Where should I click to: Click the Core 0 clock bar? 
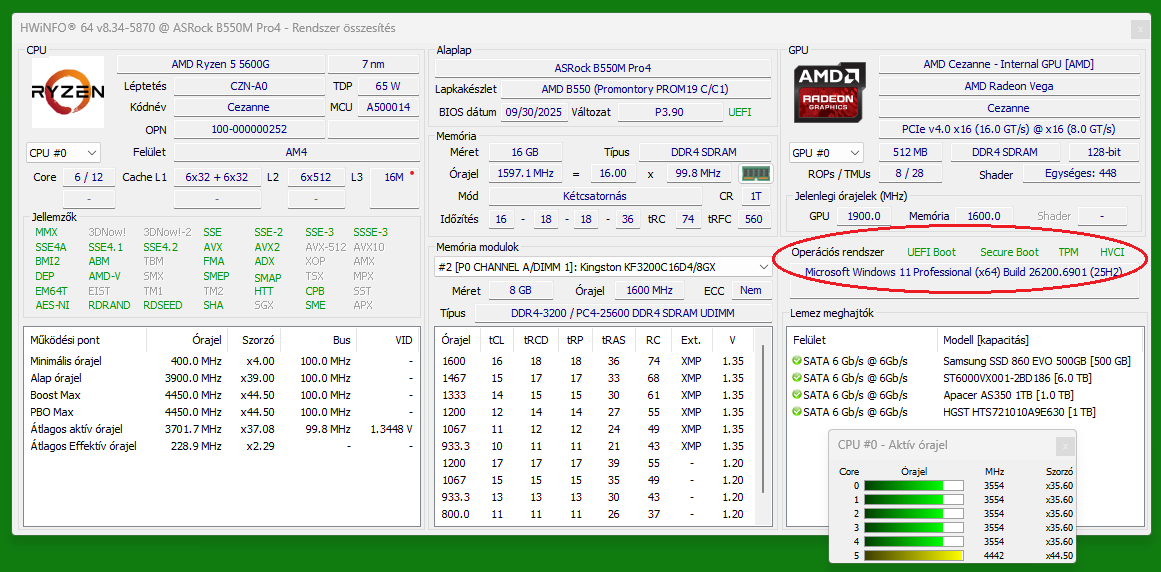(x=914, y=486)
